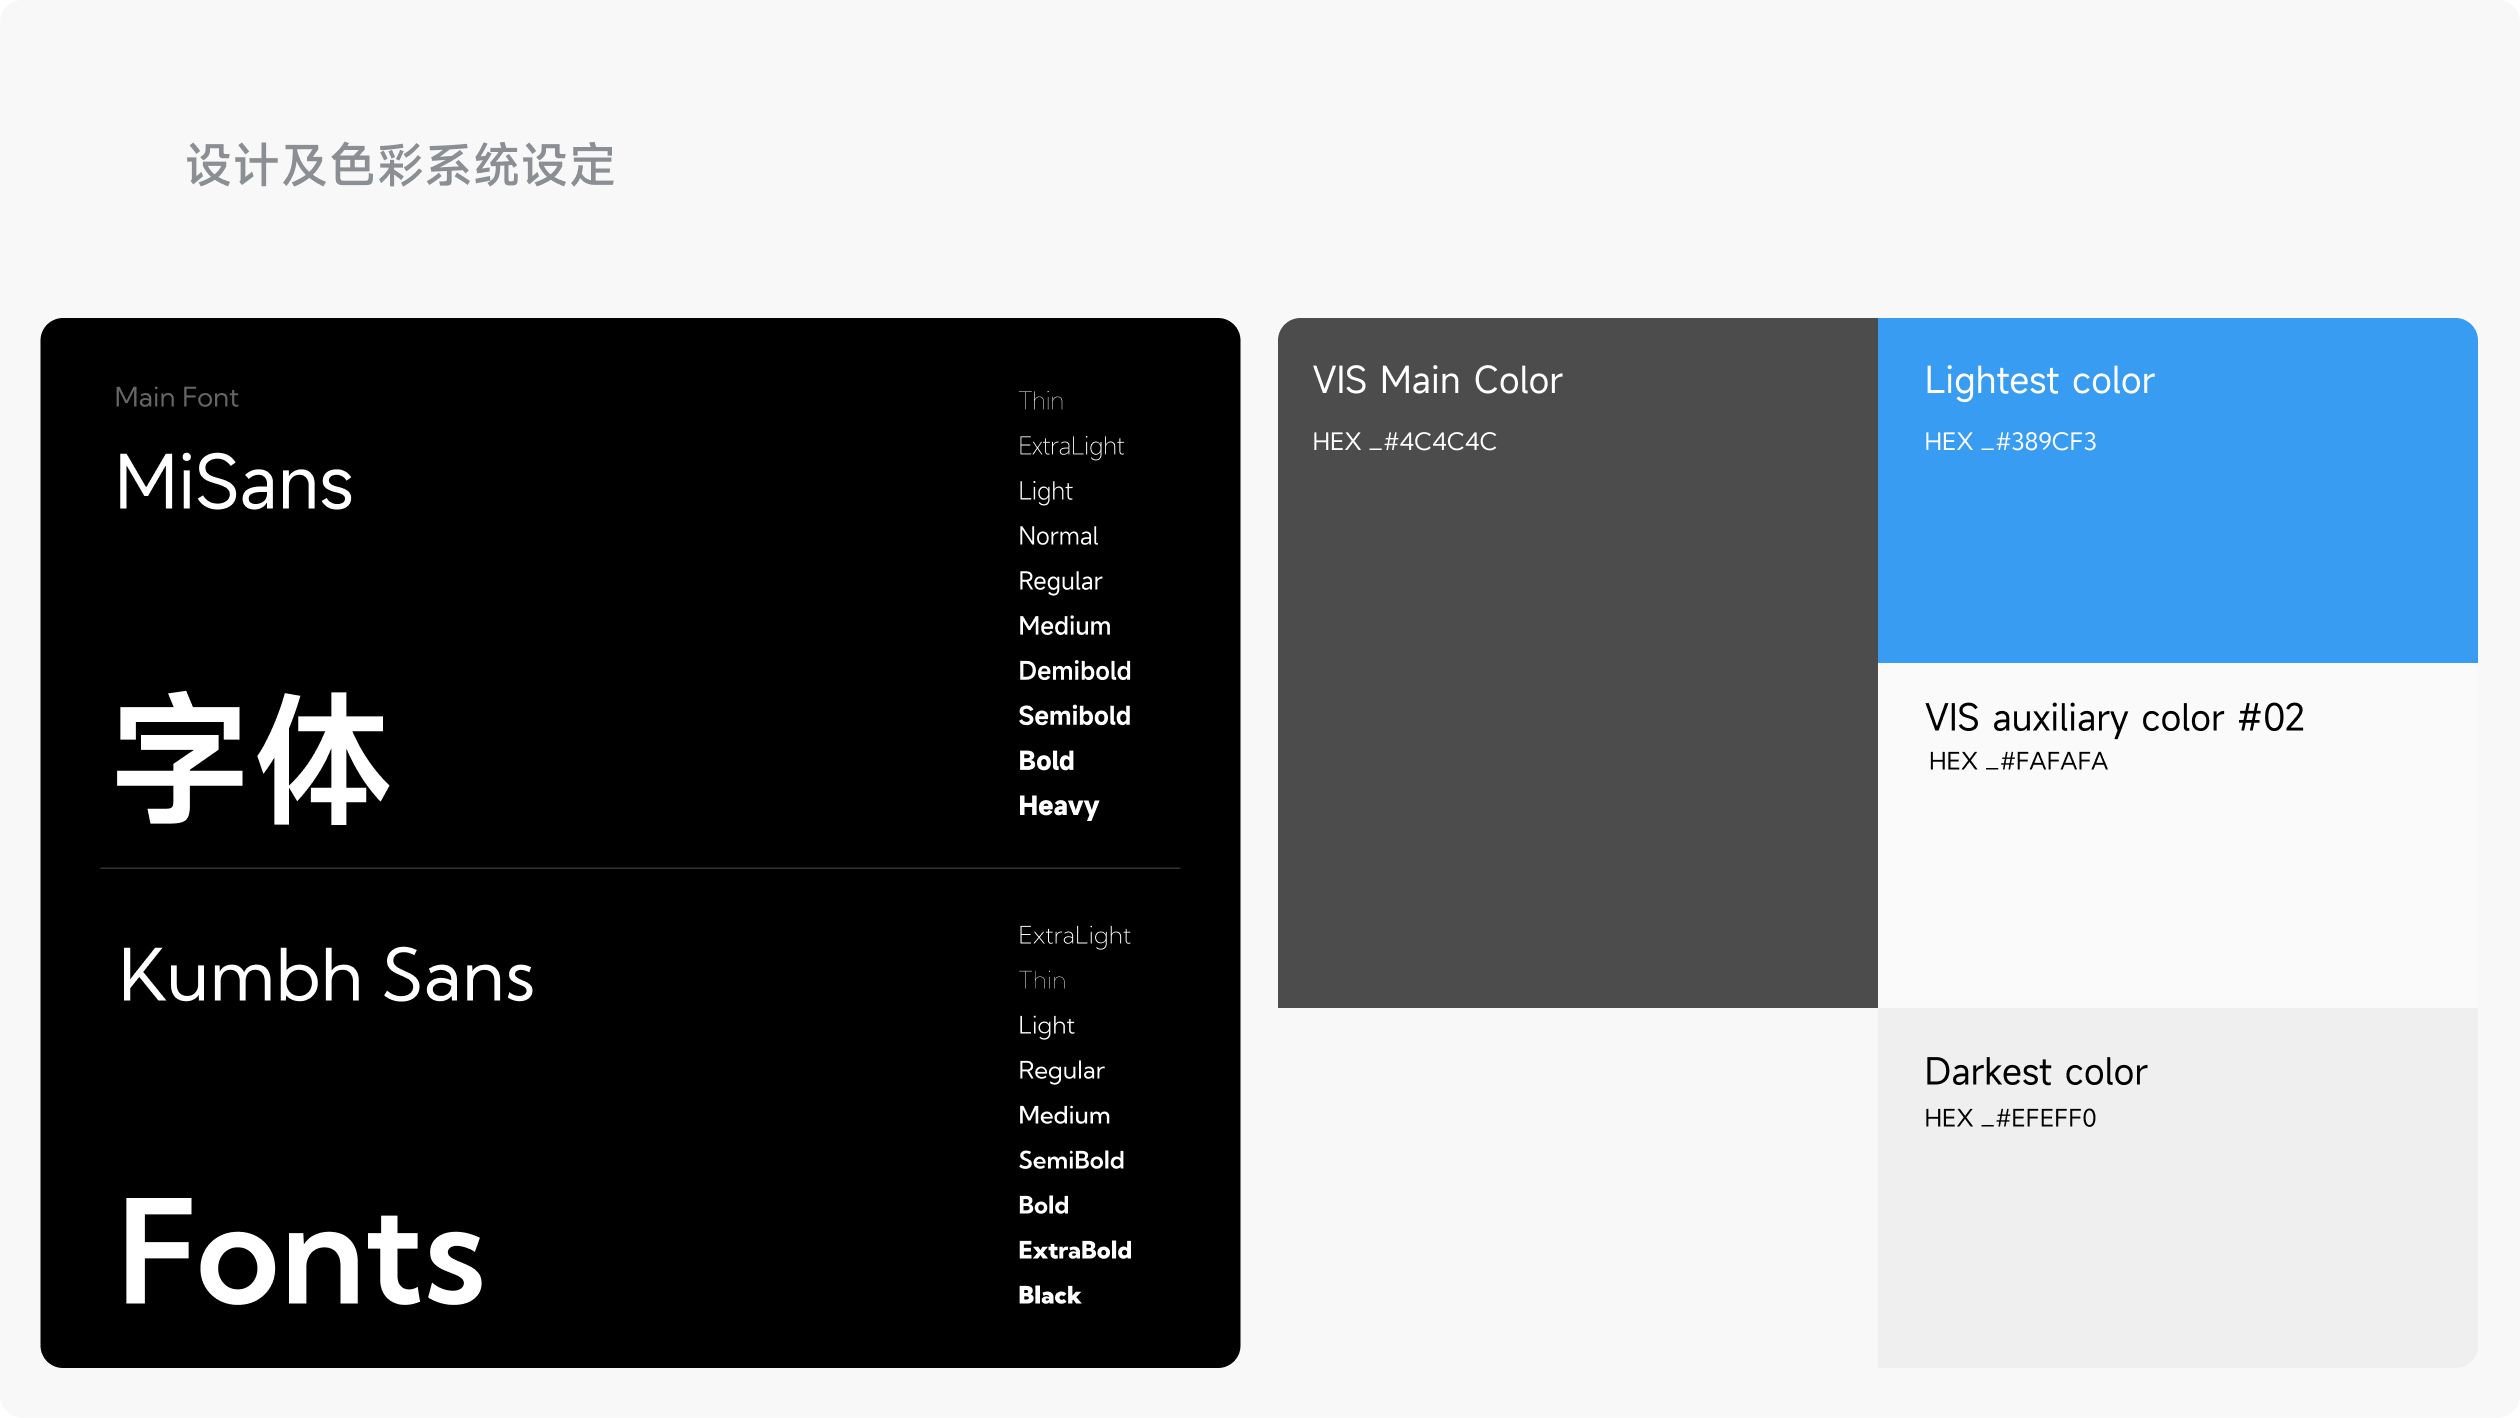Click the large Fonts sample text

coord(302,1252)
